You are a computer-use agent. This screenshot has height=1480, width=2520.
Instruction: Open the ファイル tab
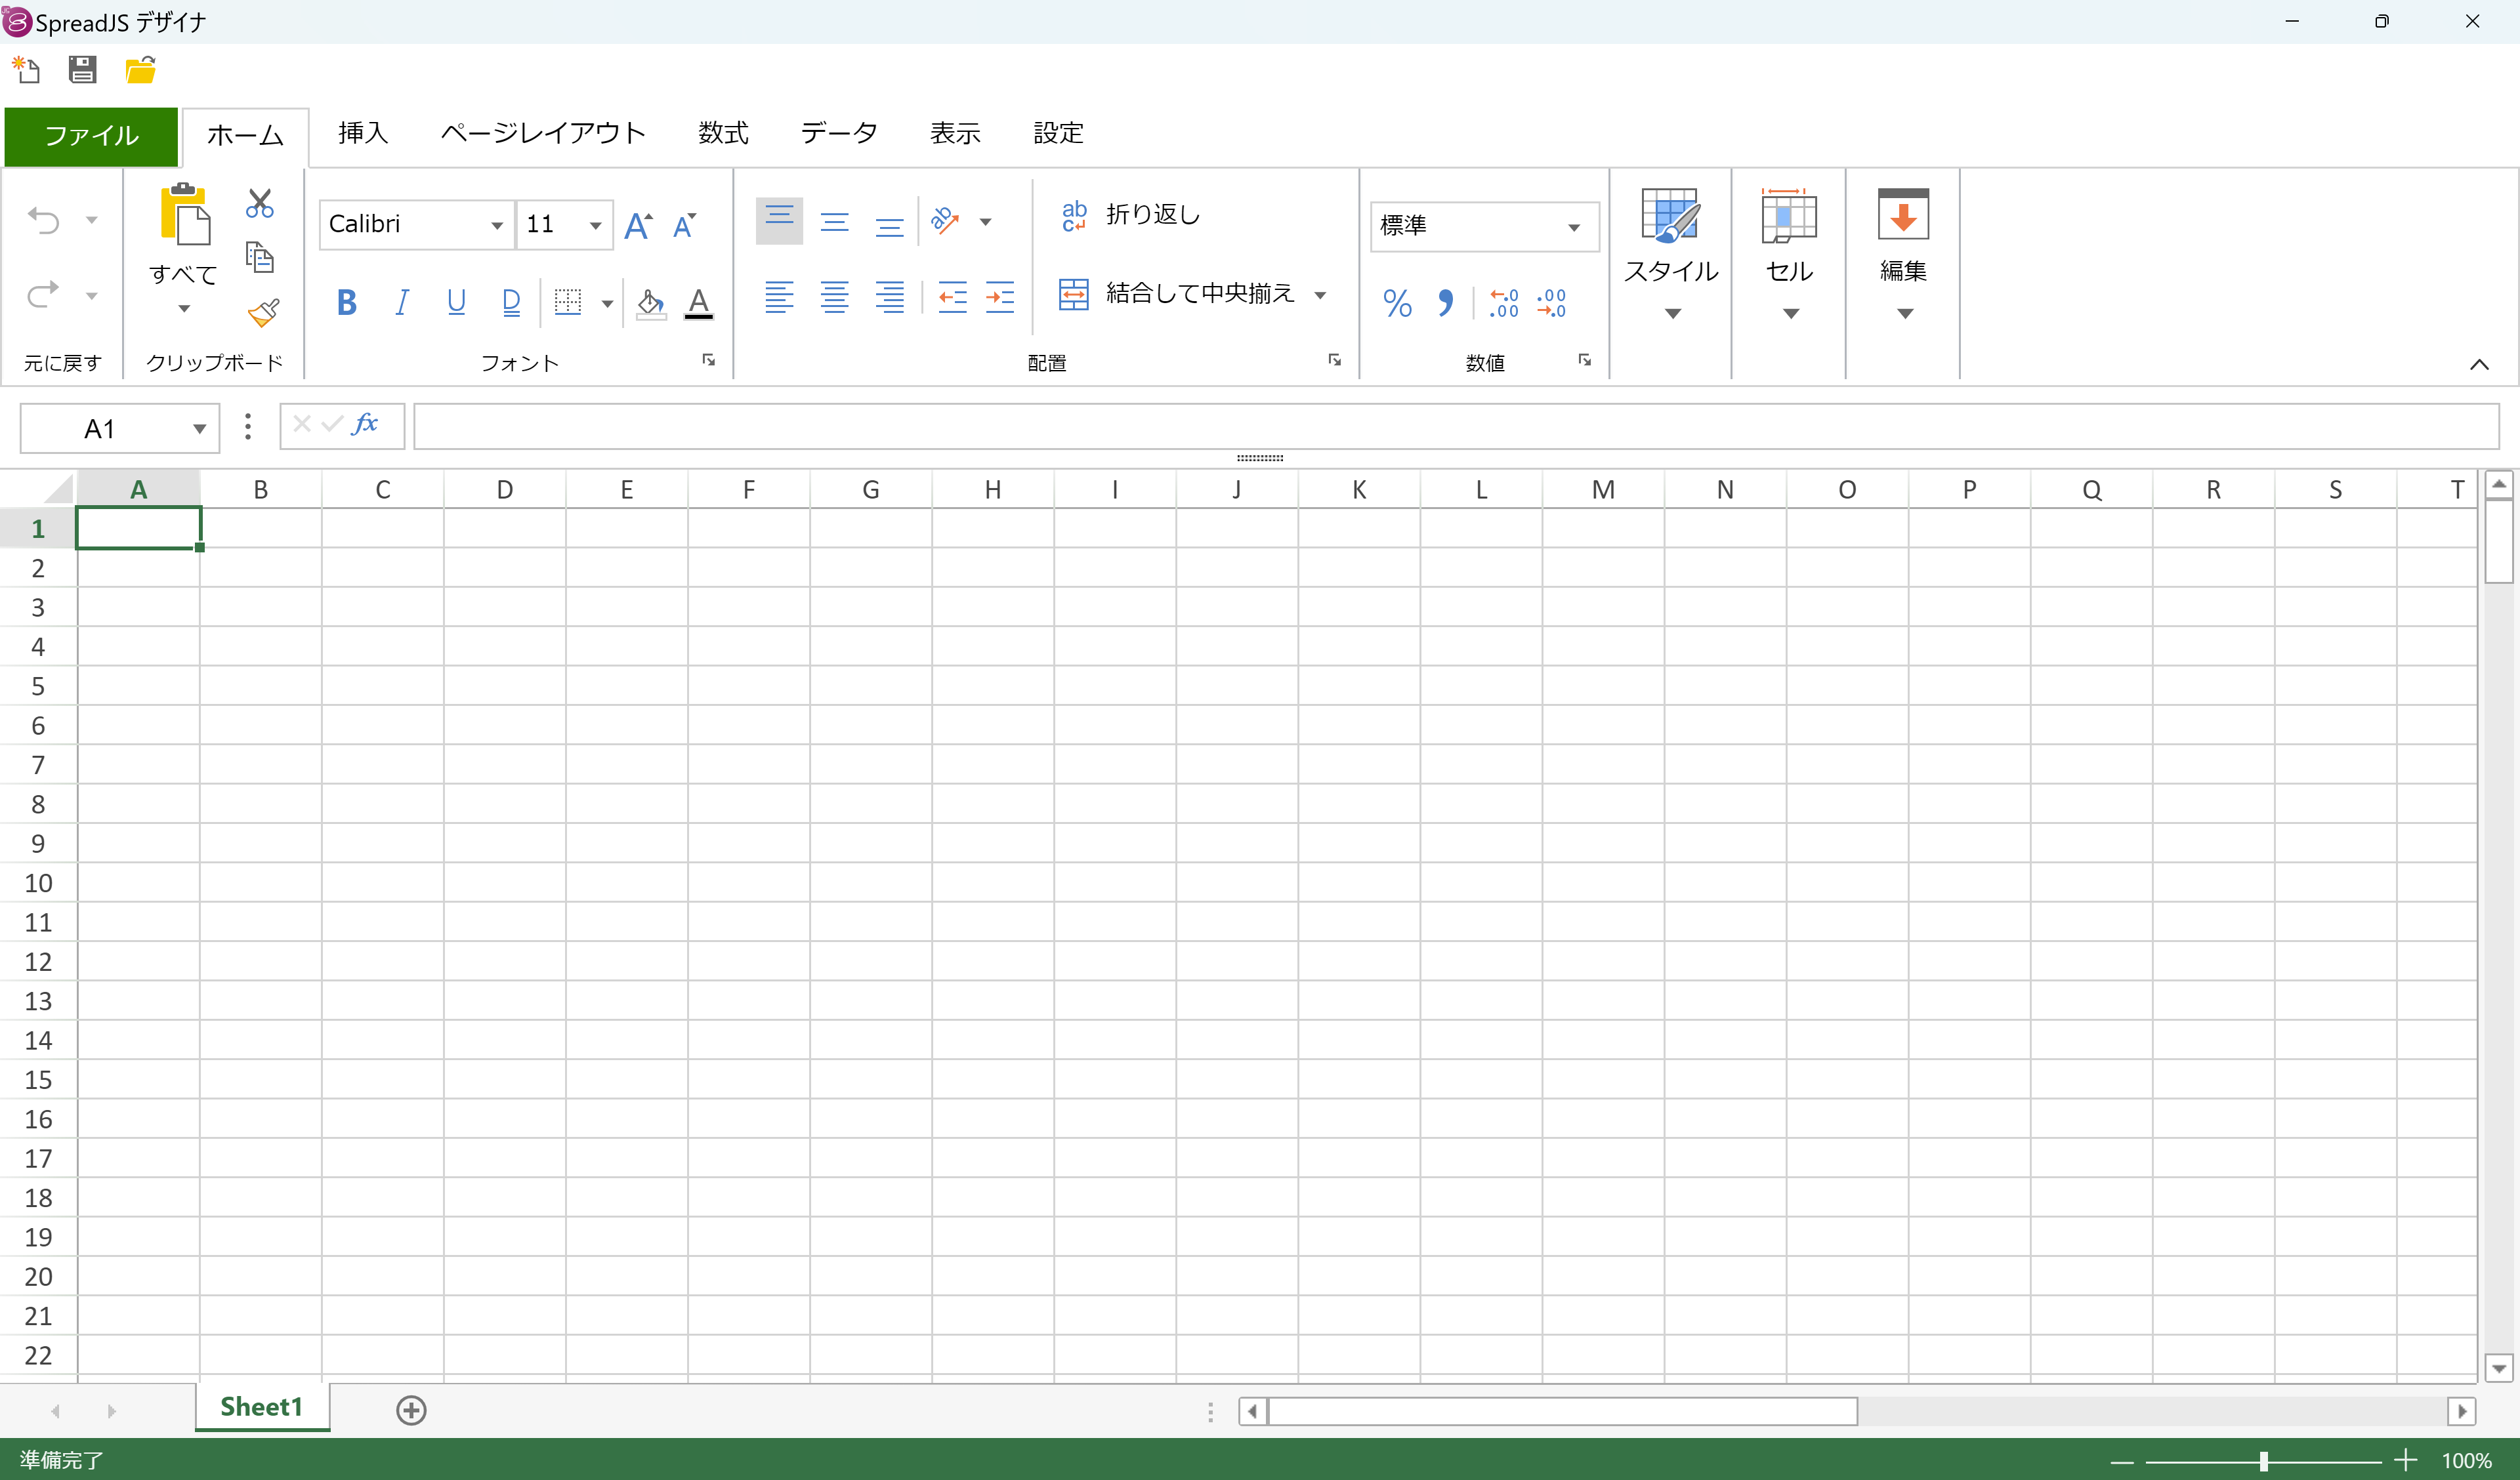coord(91,136)
